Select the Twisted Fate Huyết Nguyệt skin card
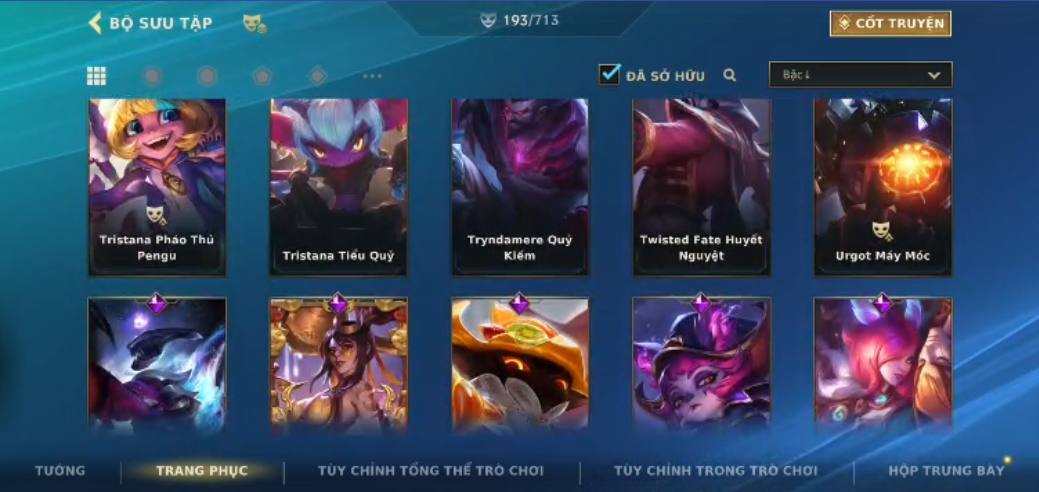 (x=701, y=188)
